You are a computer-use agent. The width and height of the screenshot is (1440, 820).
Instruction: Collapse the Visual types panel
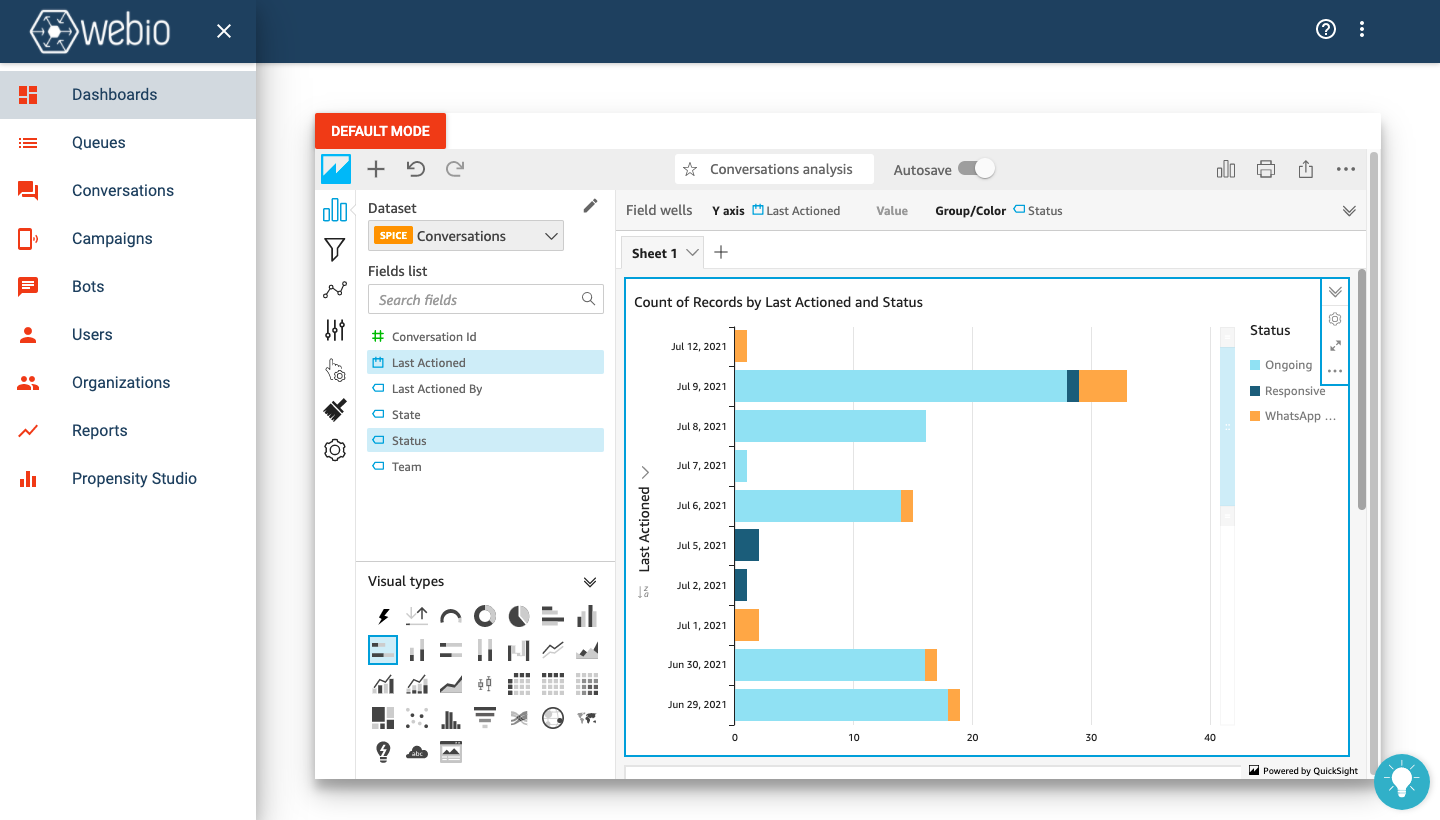[x=590, y=582]
